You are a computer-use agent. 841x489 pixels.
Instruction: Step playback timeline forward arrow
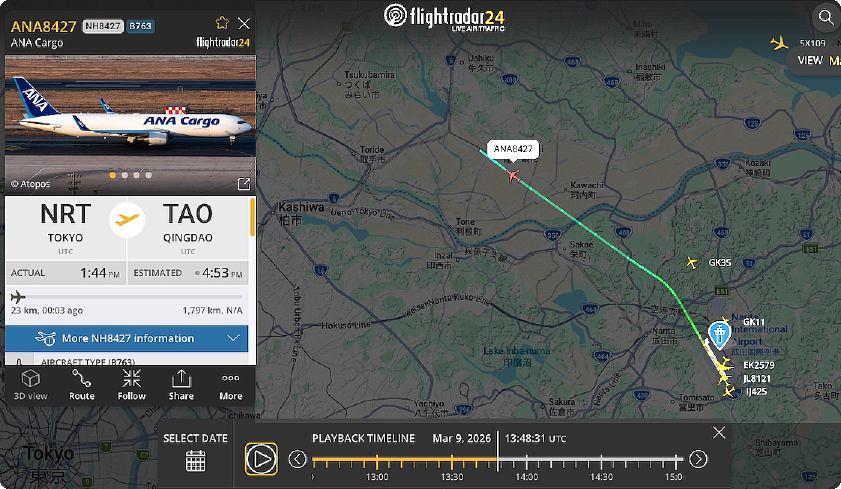pyautogui.click(x=698, y=460)
